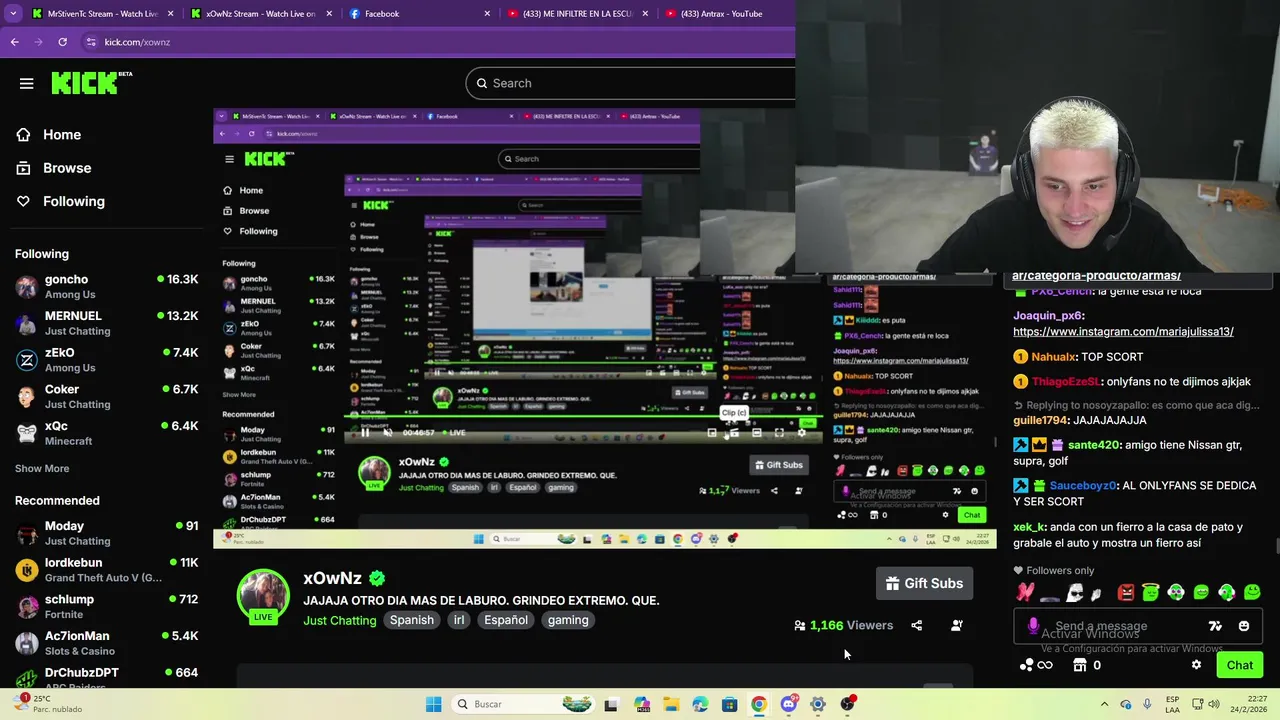Open Windows Start button on taskbar

coord(433,704)
